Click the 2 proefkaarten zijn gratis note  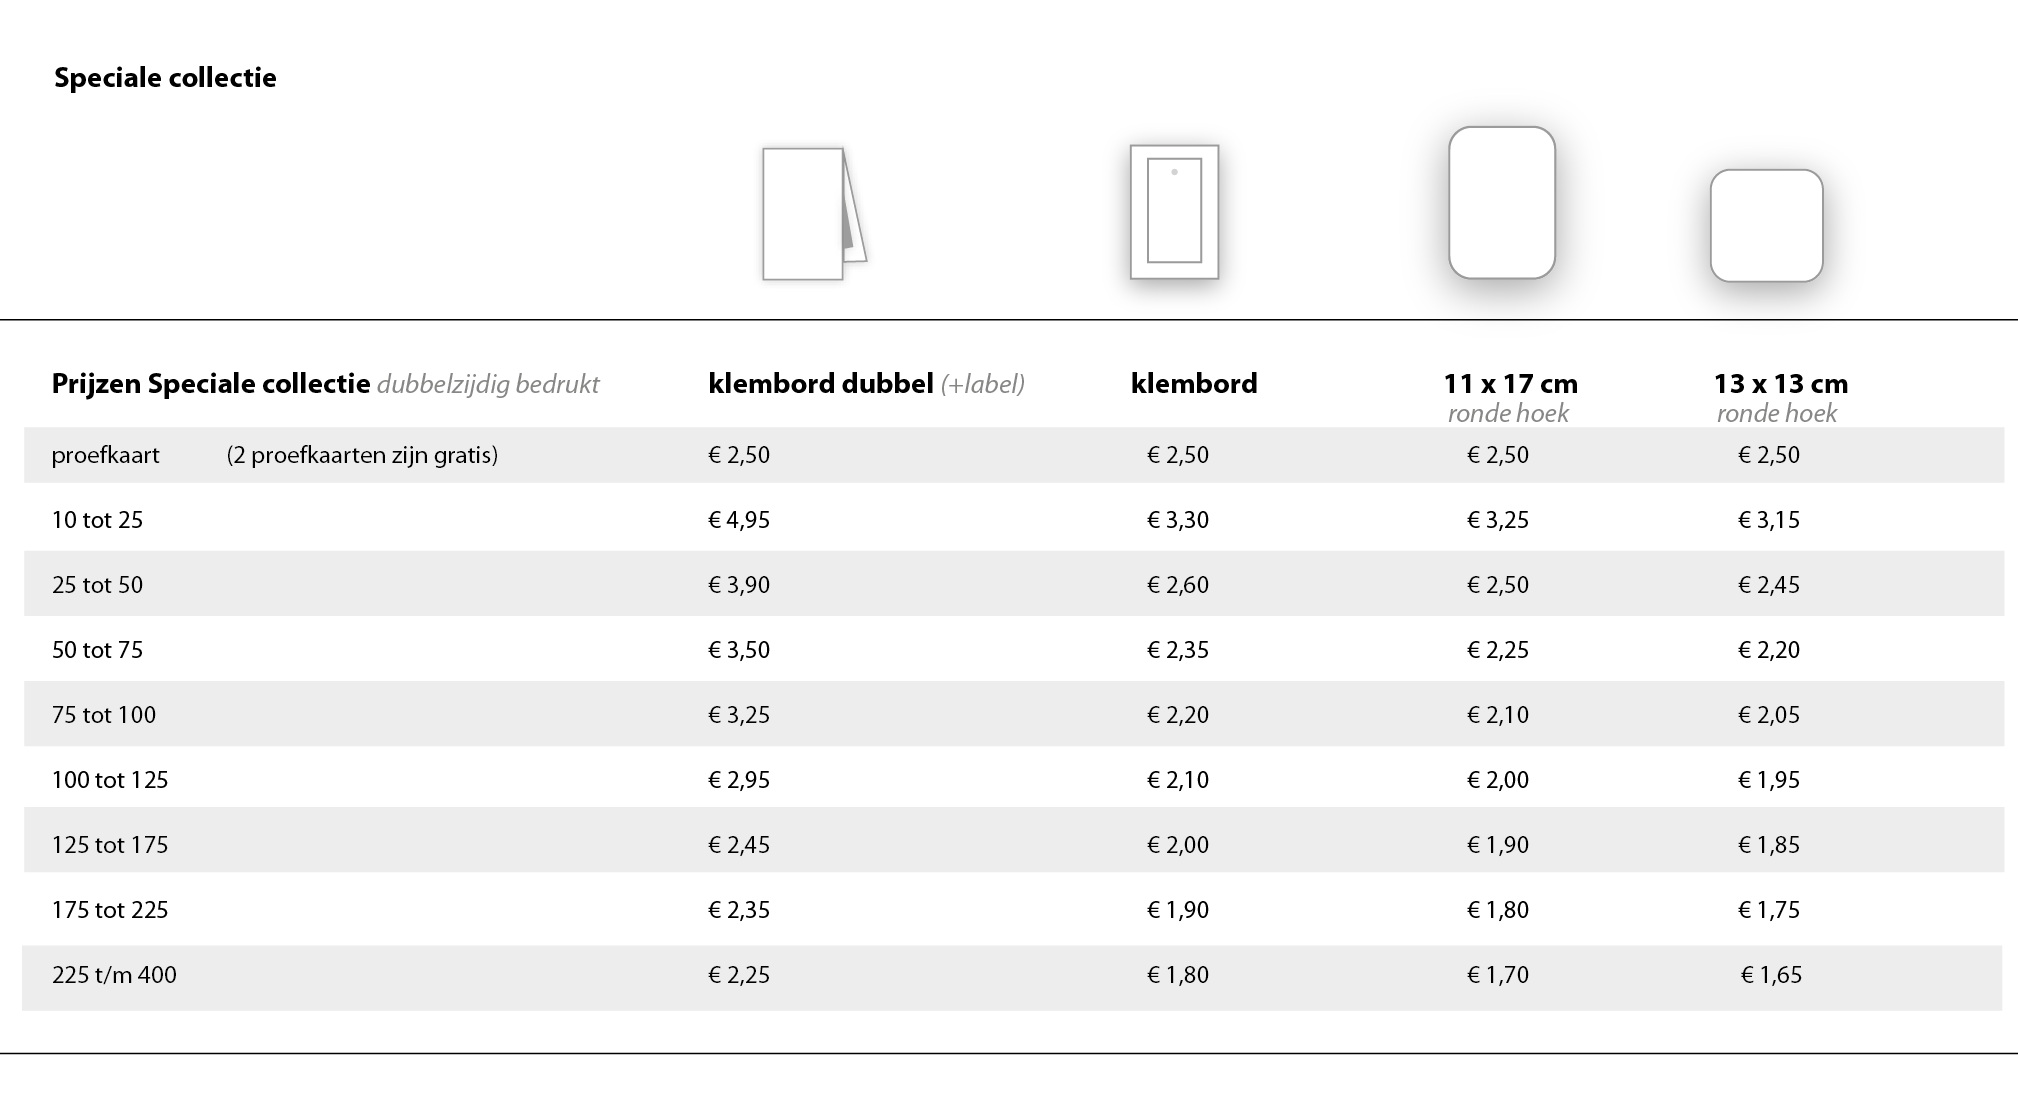coord(362,455)
